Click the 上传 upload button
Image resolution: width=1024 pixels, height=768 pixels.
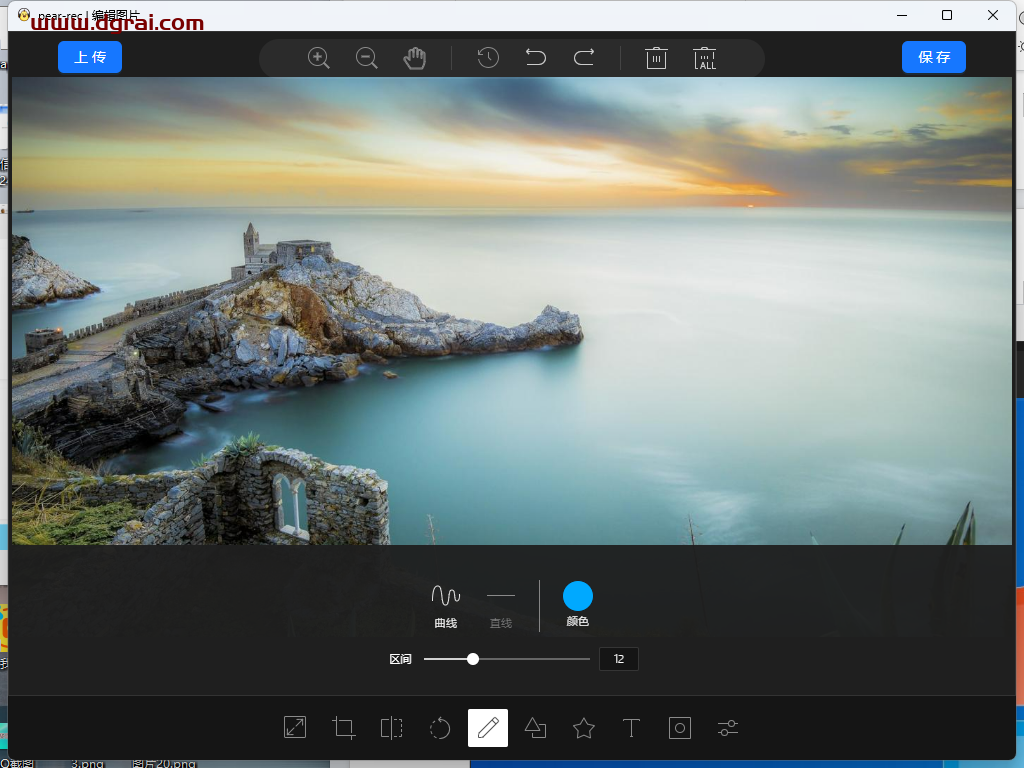click(x=90, y=57)
